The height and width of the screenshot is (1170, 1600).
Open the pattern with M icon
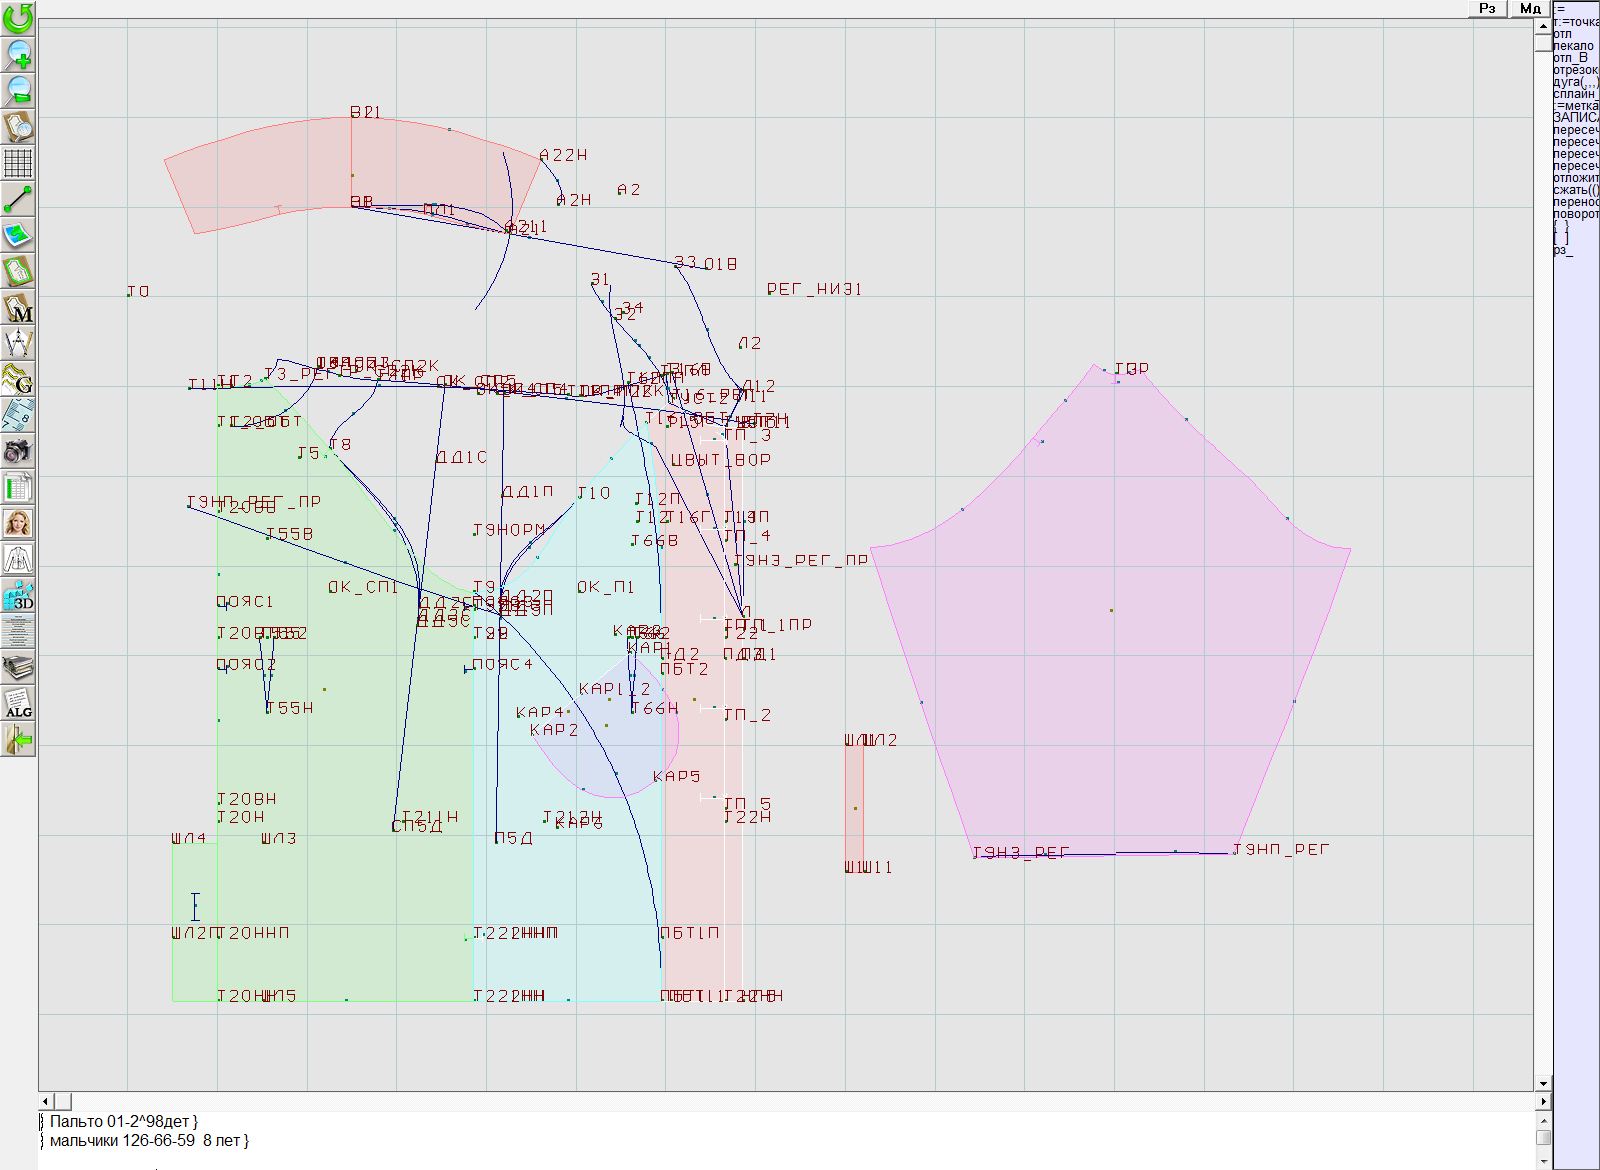click(x=18, y=307)
